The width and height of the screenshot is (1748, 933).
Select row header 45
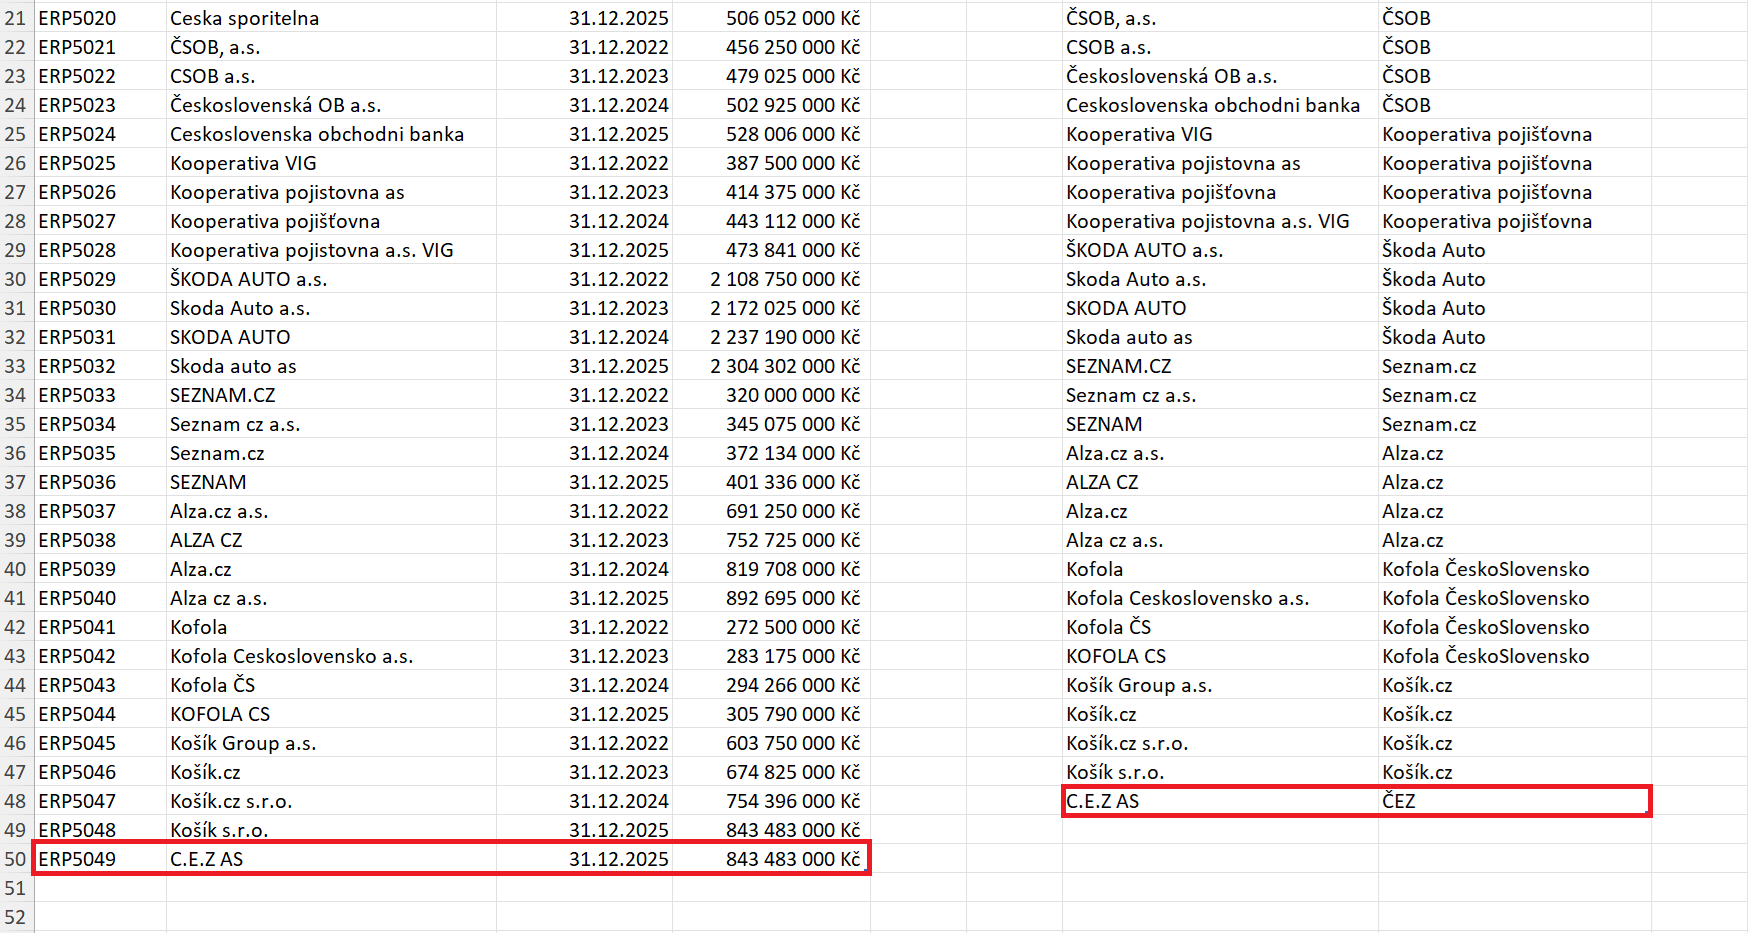coord(16,714)
